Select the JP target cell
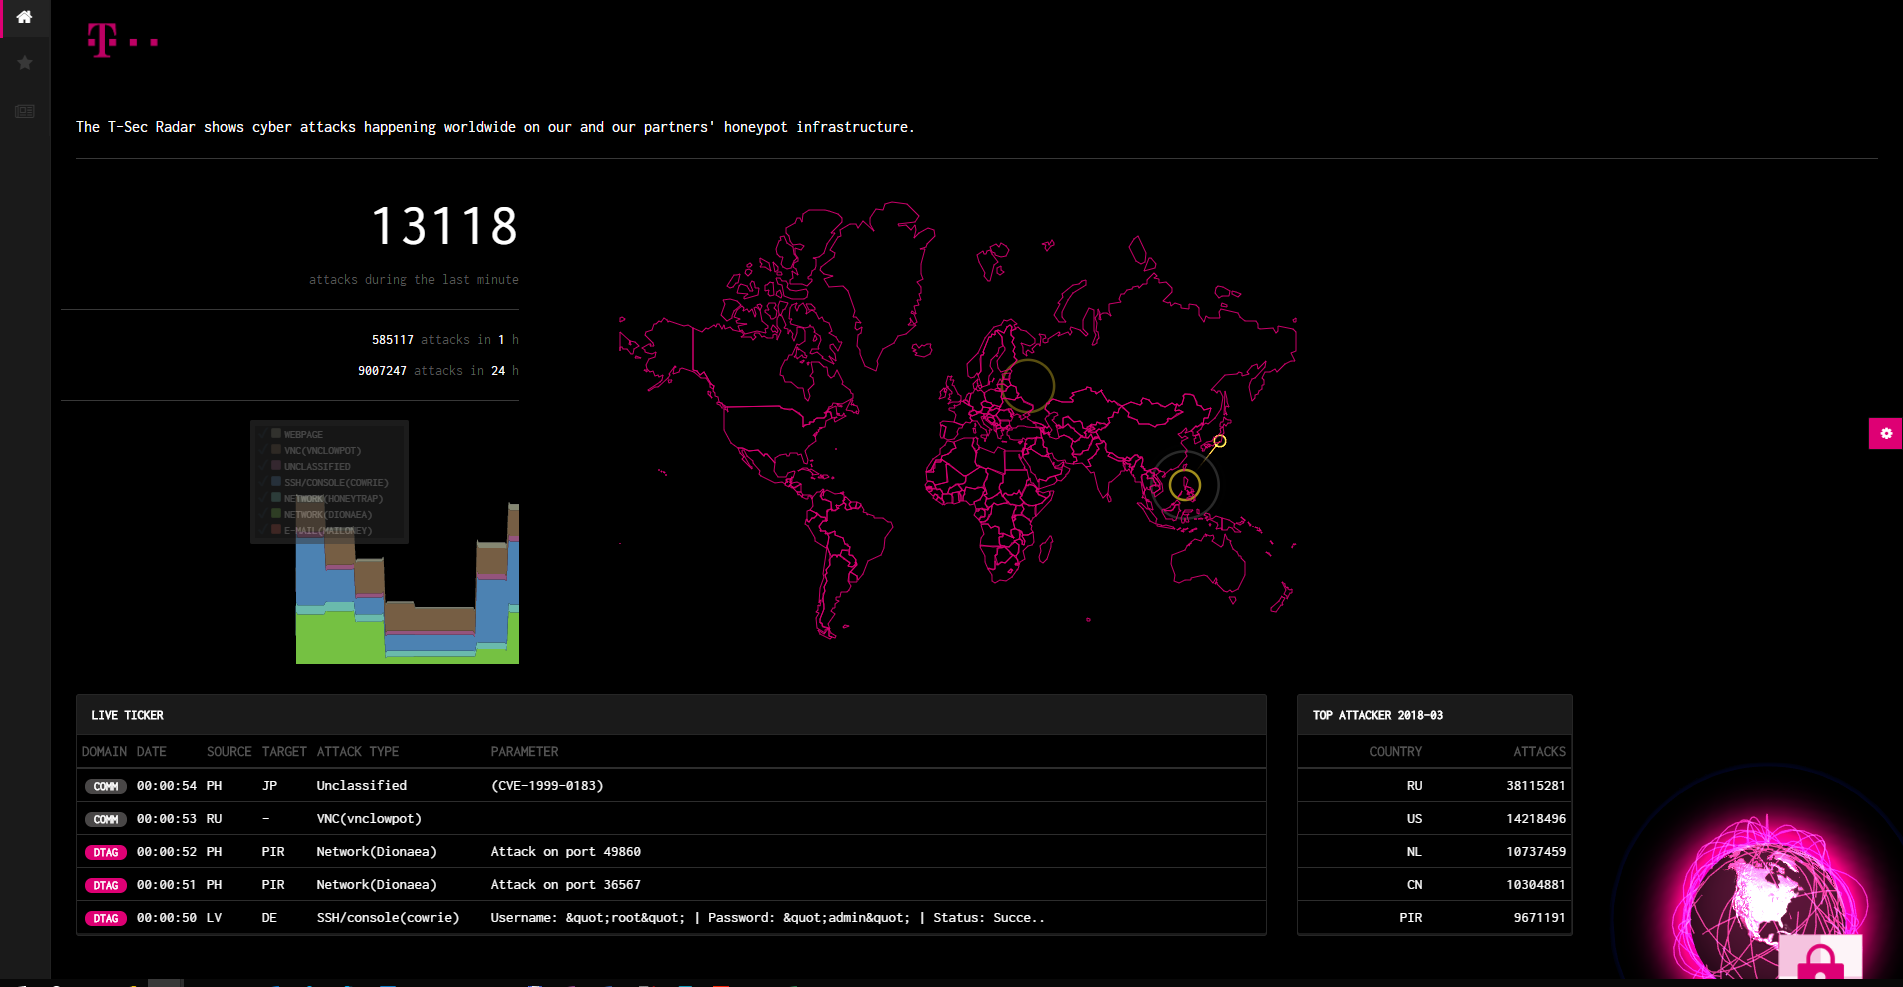Viewport: 1903px width, 987px height. coord(269,786)
